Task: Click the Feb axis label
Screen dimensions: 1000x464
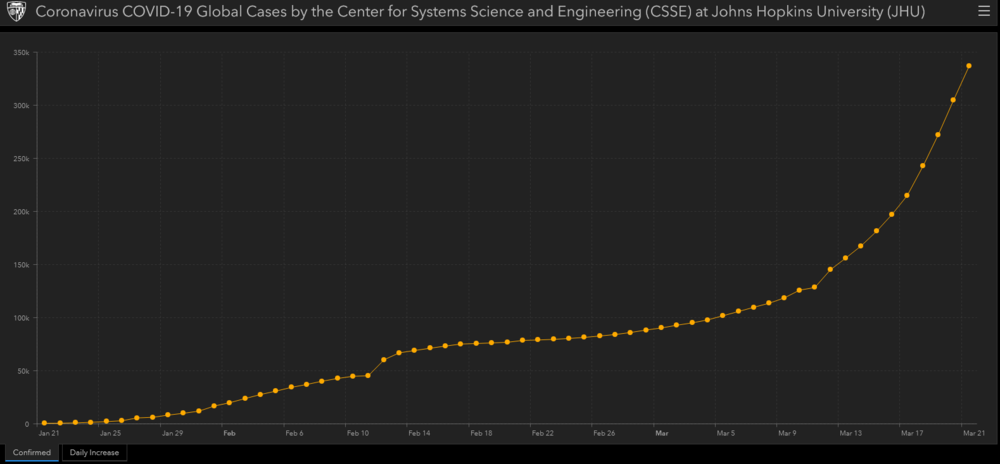Action: point(229,433)
